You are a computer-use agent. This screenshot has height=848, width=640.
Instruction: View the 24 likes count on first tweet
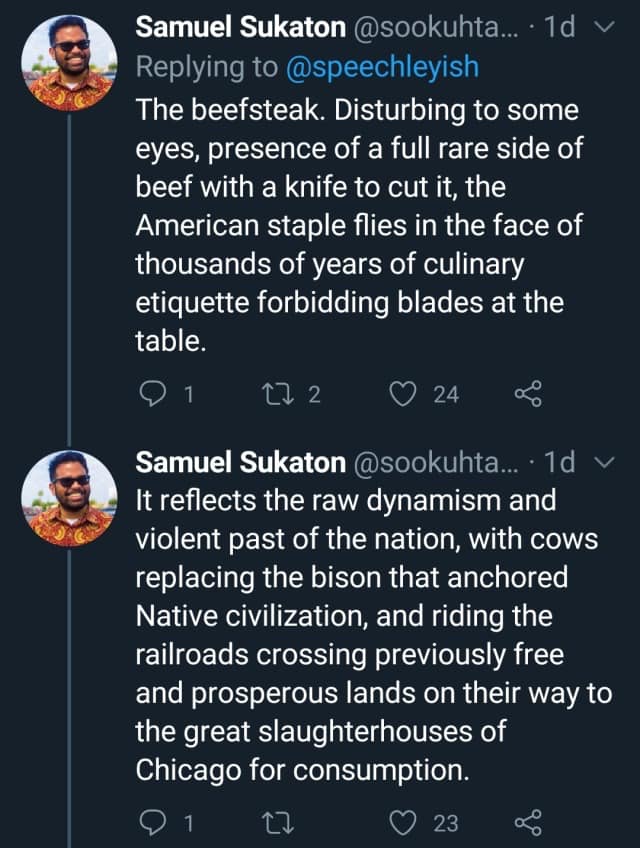[446, 395]
